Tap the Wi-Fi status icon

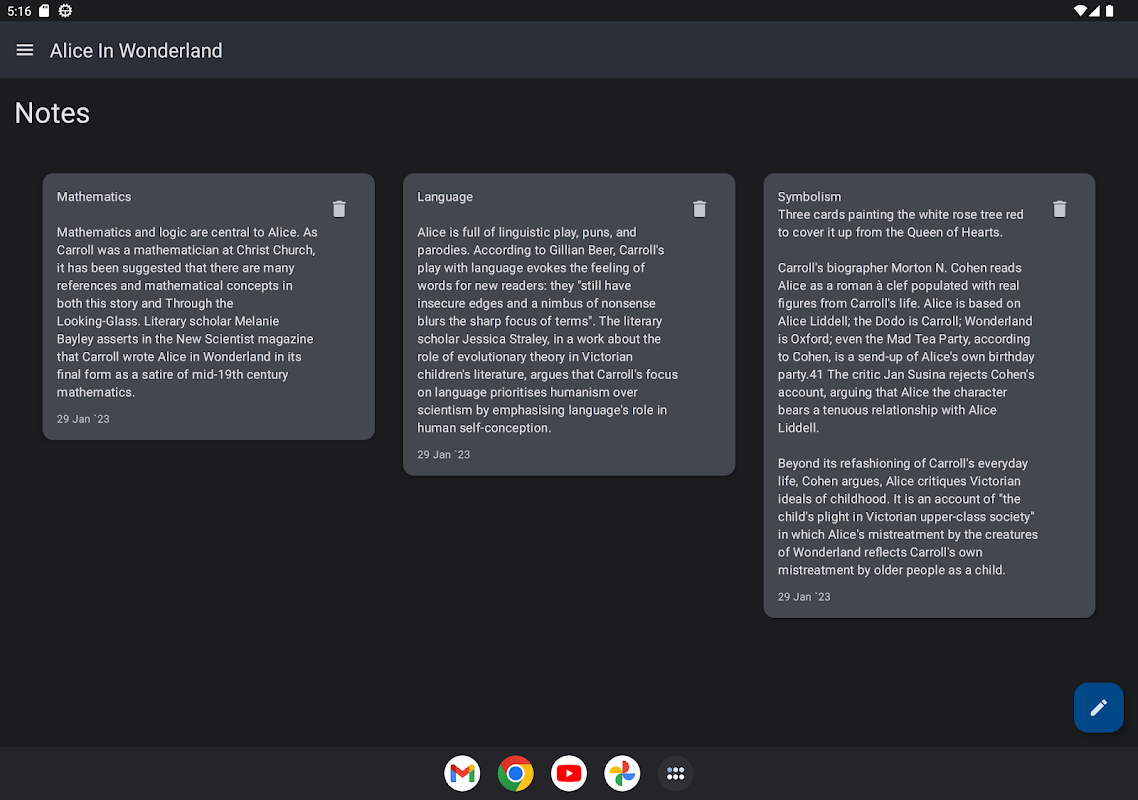coord(1080,11)
